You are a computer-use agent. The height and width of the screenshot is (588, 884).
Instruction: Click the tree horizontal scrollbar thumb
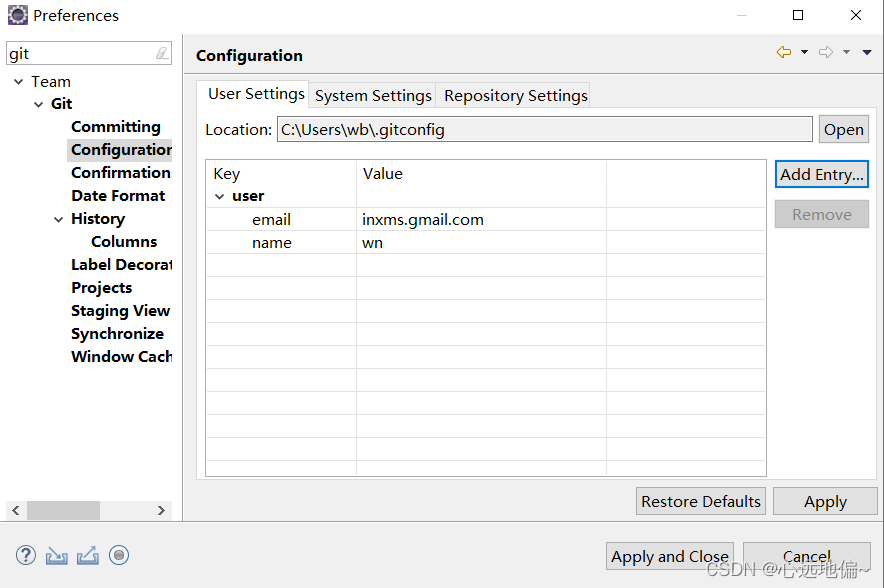click(x=63, y=511)
